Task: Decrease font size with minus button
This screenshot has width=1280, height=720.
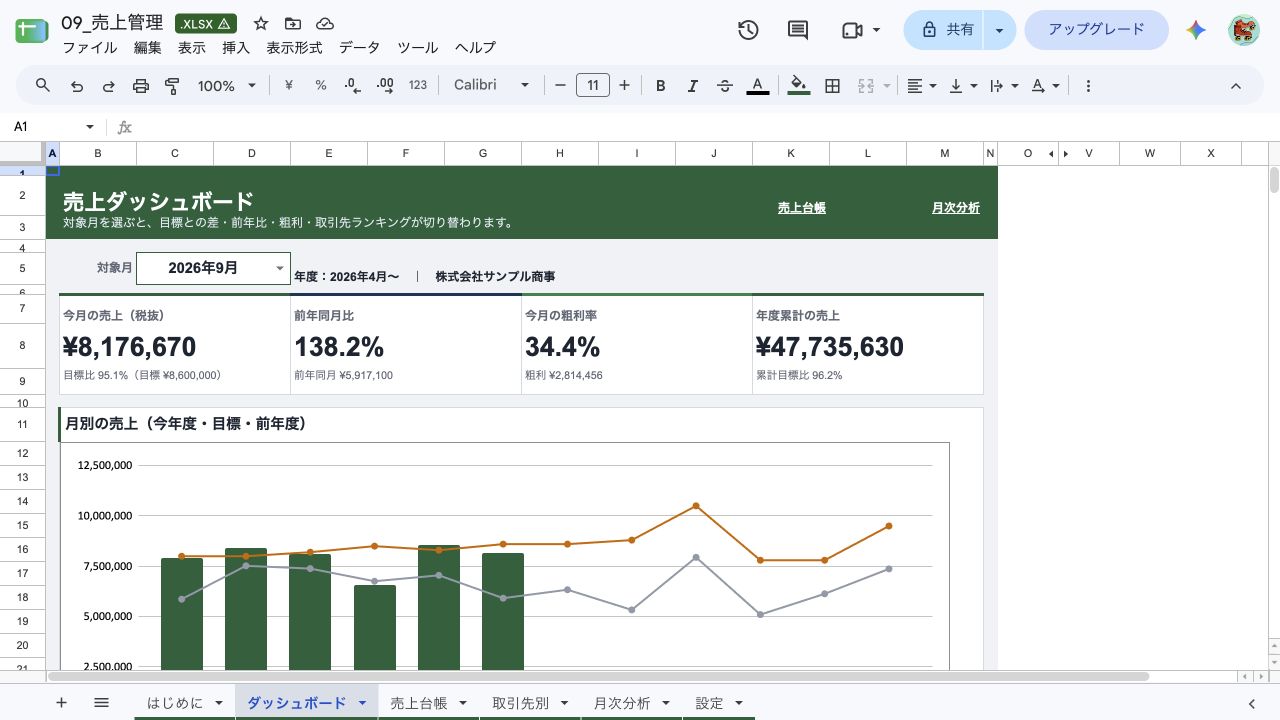Action: tap(560, 86)
